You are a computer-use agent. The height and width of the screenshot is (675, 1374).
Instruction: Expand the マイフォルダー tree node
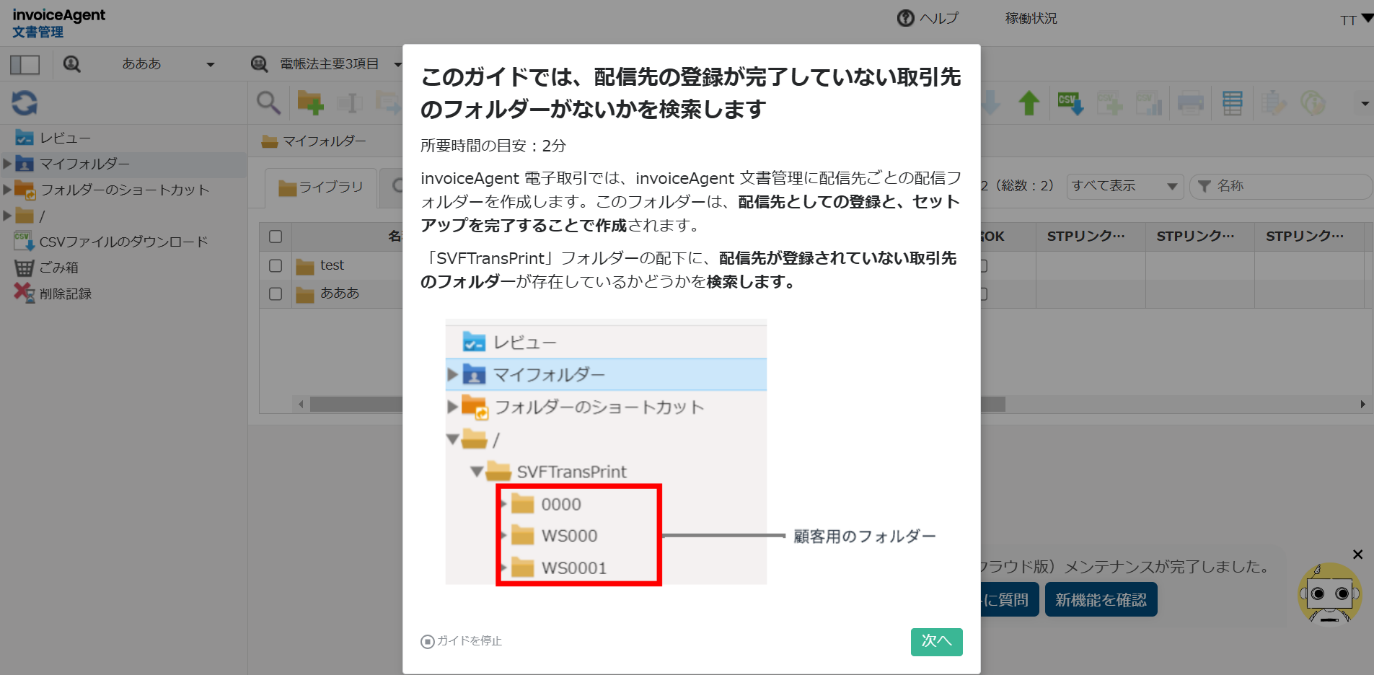pos(7,164)
